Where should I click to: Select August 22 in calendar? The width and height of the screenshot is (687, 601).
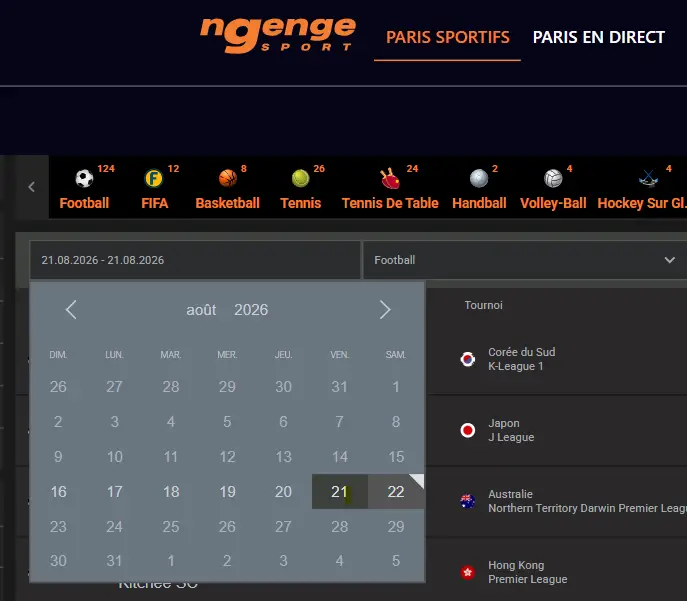click(396, 491)
